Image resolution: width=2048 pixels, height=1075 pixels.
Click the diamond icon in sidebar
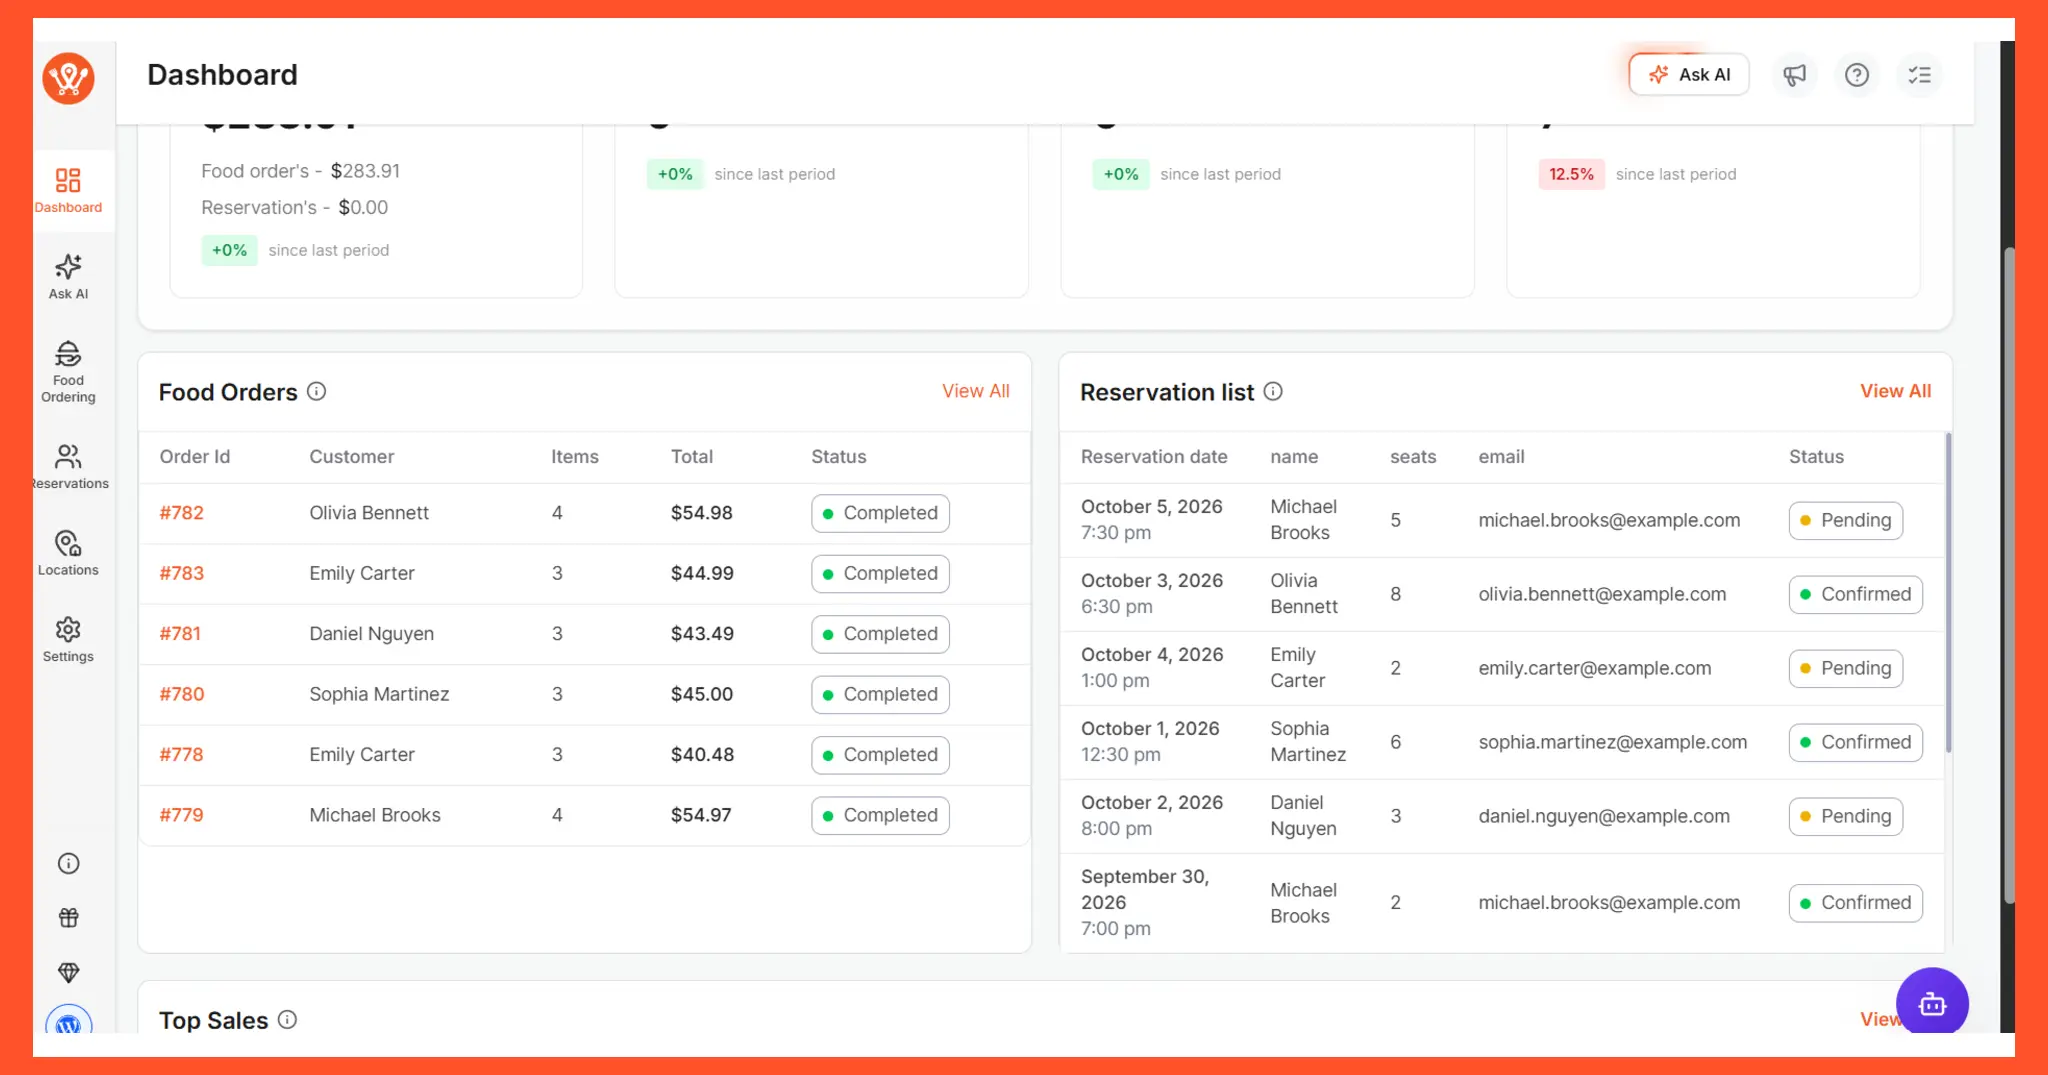coord(68,972)
